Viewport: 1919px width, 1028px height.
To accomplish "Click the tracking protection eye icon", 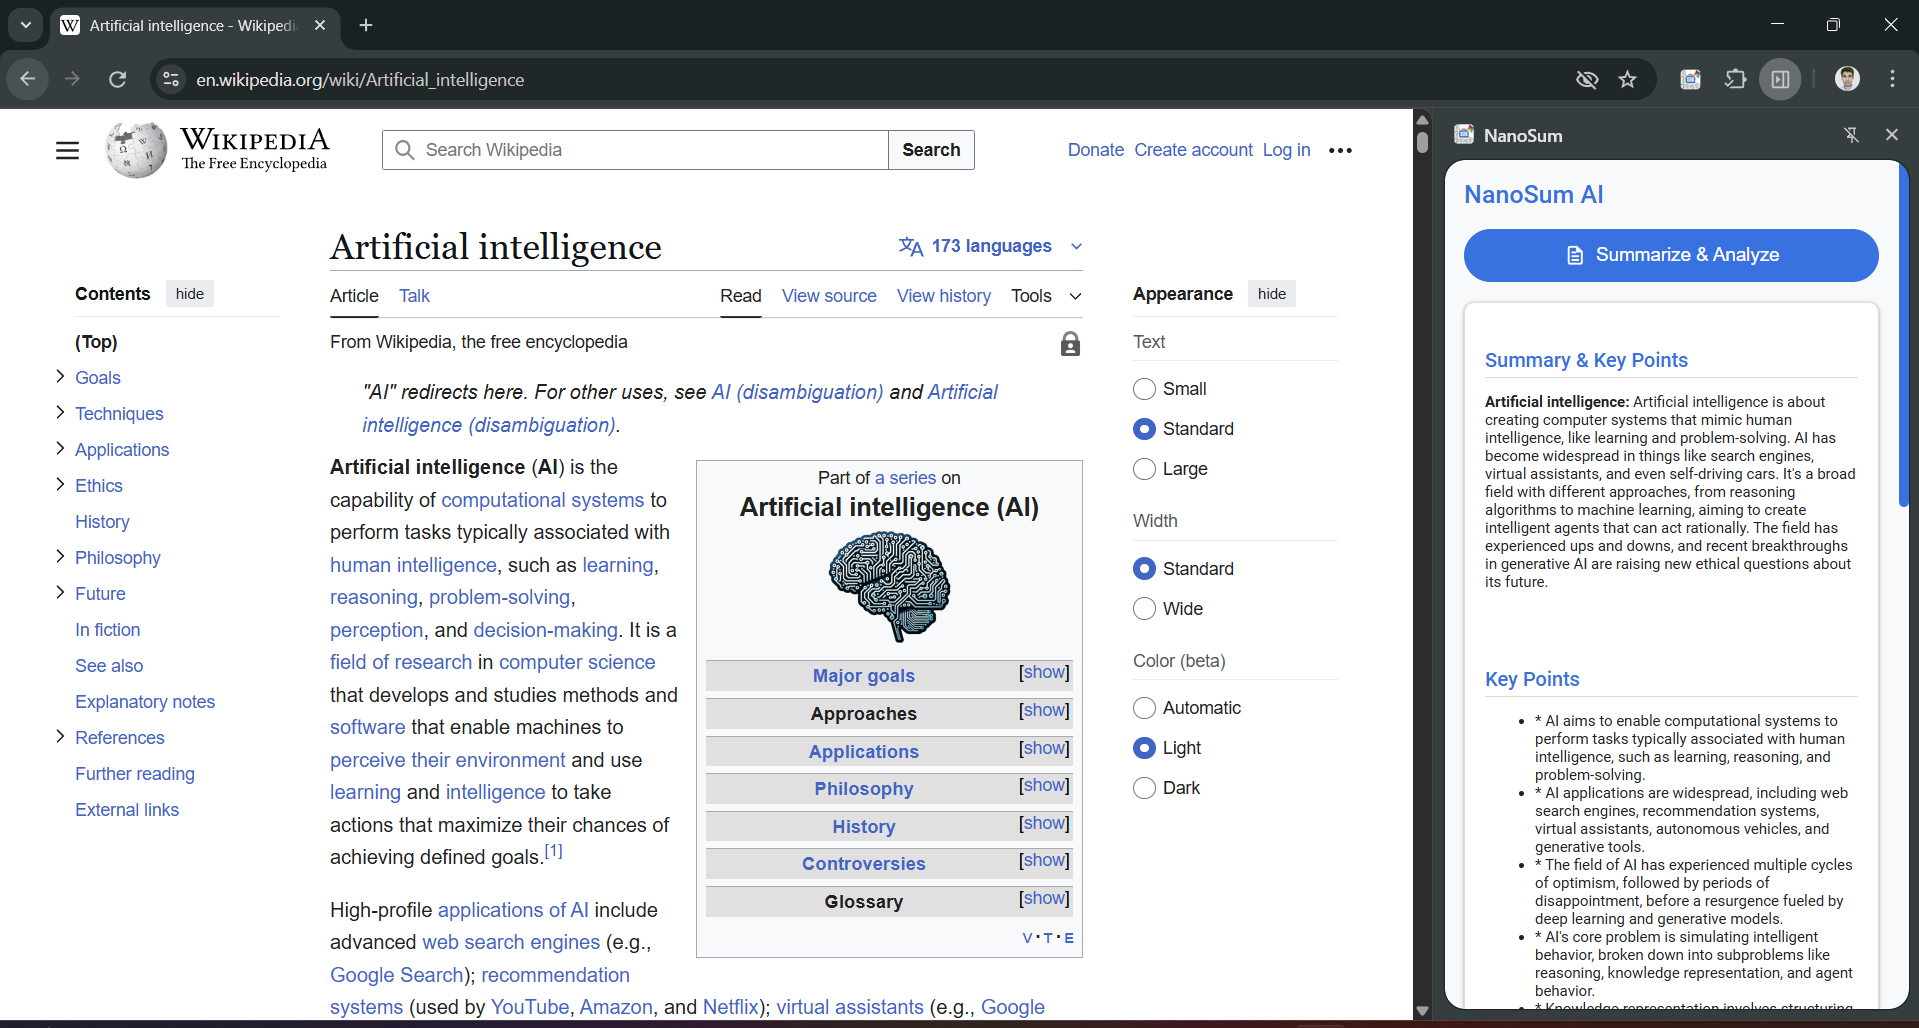I will [x=1587, y=79].
